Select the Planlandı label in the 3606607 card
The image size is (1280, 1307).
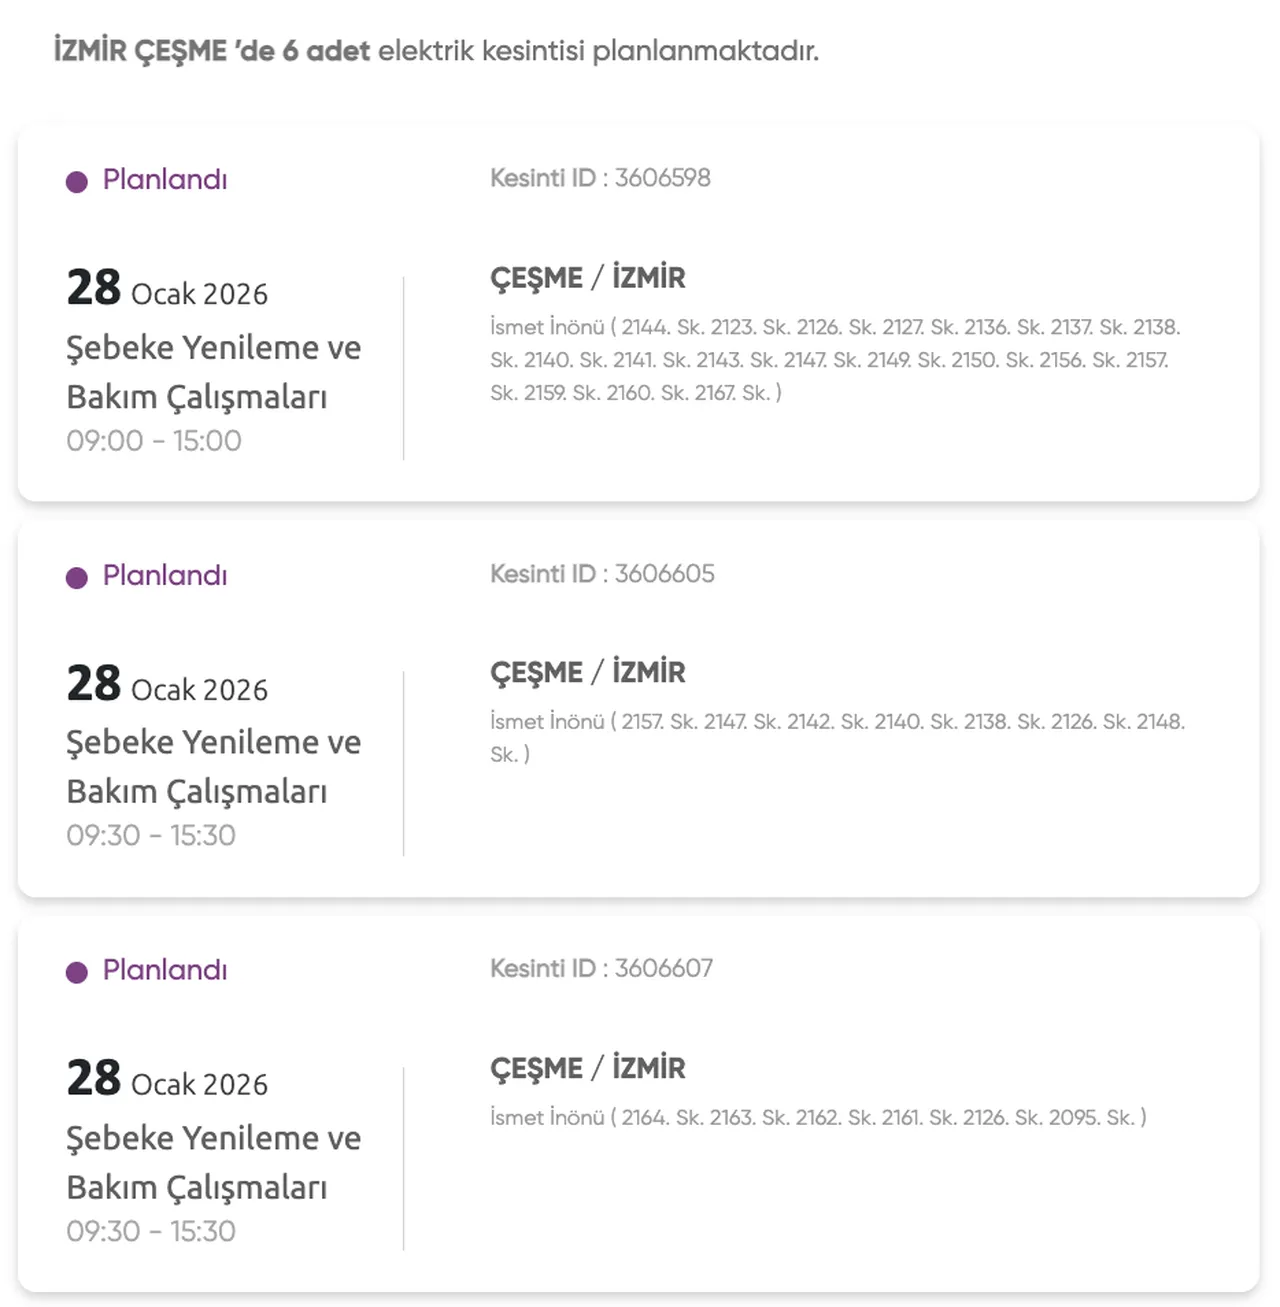pyautogui.click(x=165, y=970)
